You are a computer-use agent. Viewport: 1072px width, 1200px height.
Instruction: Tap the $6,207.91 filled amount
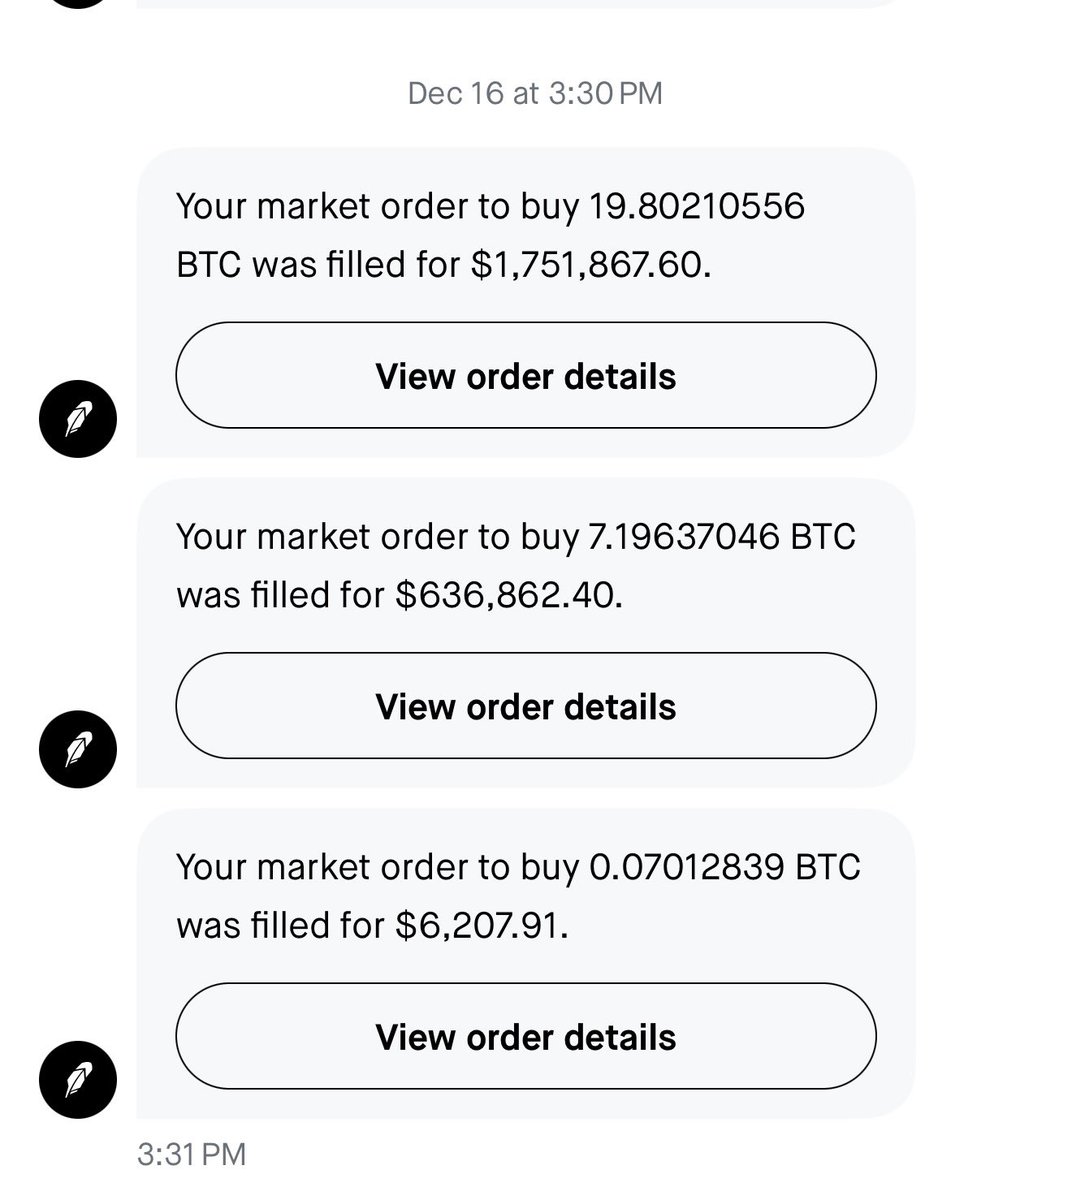coord(482,926)
